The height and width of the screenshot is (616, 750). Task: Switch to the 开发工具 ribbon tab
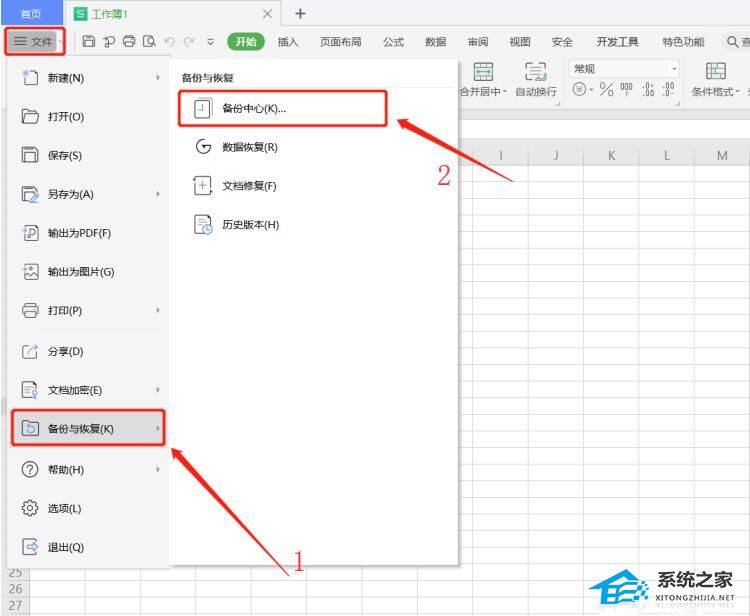[x=618, y=42]
